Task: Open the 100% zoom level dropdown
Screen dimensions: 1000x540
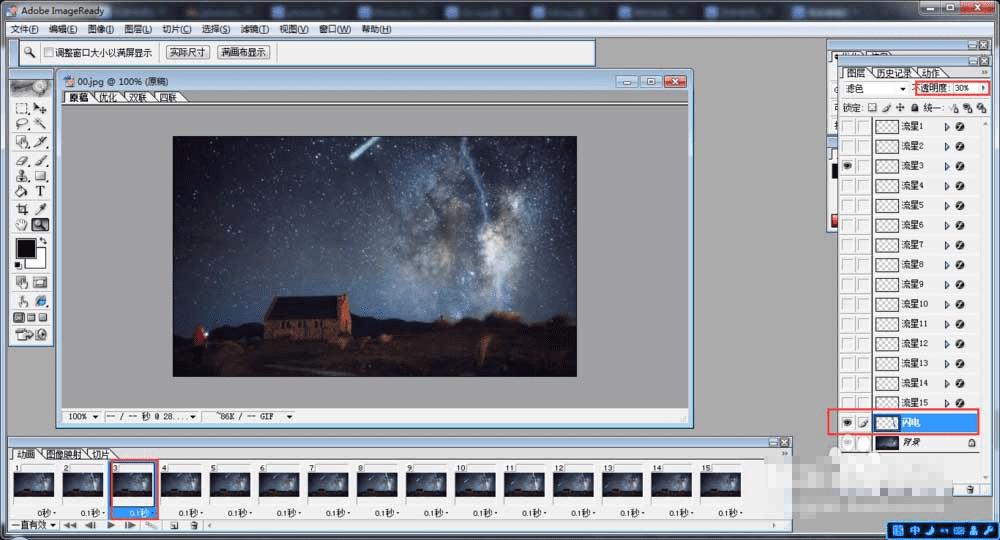Action: 95,416
